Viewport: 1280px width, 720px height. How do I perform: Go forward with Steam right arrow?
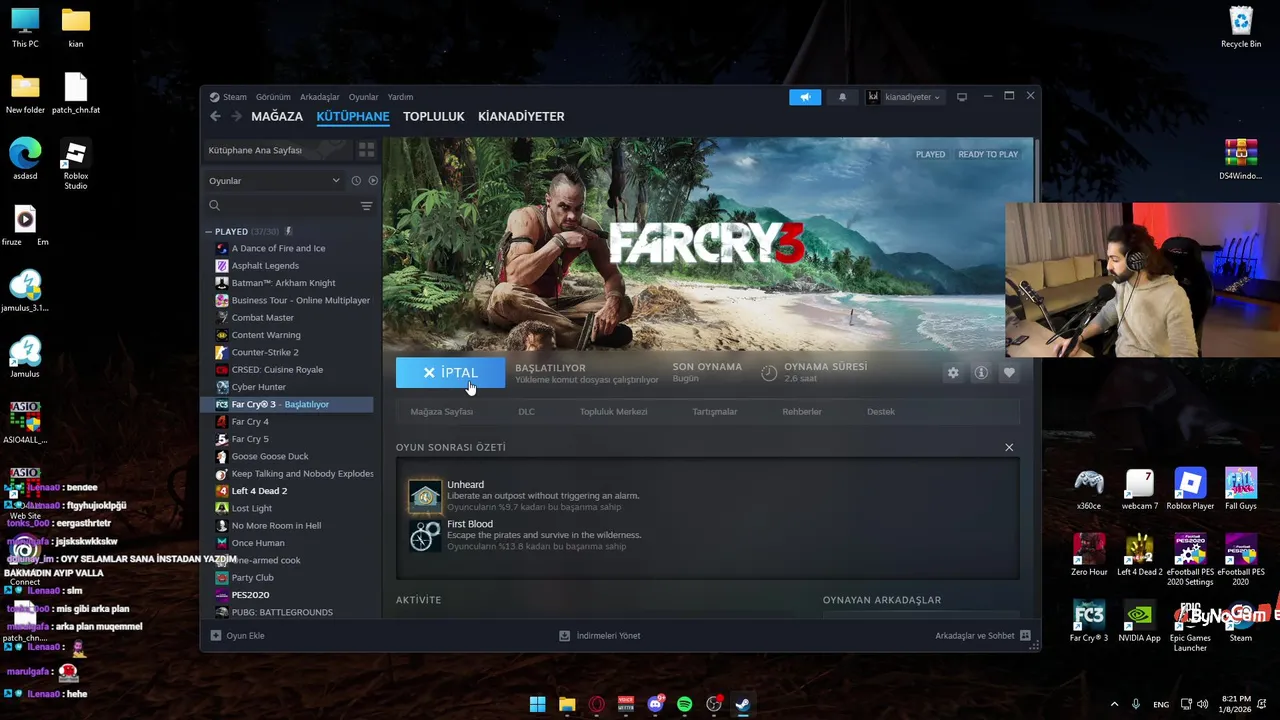tap(236, 116)
